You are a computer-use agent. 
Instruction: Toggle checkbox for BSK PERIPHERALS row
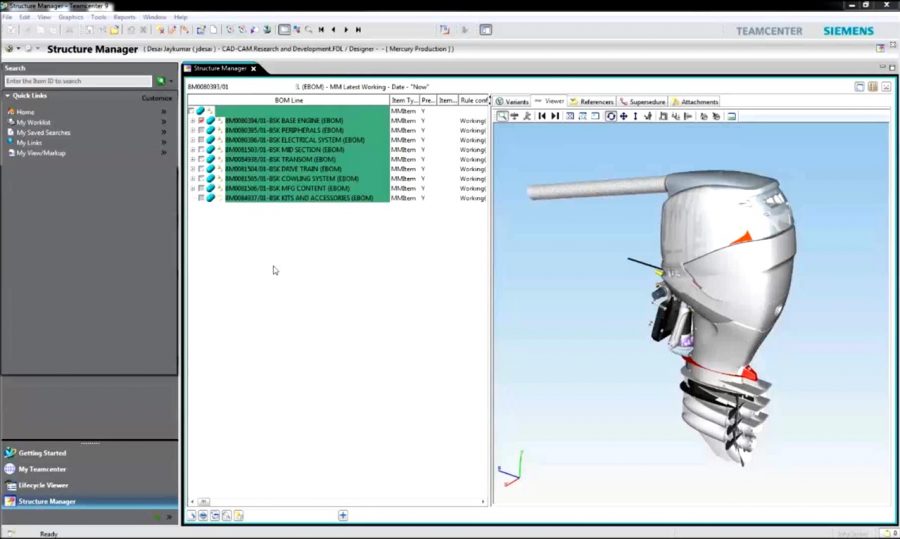[x=201, y=130]
